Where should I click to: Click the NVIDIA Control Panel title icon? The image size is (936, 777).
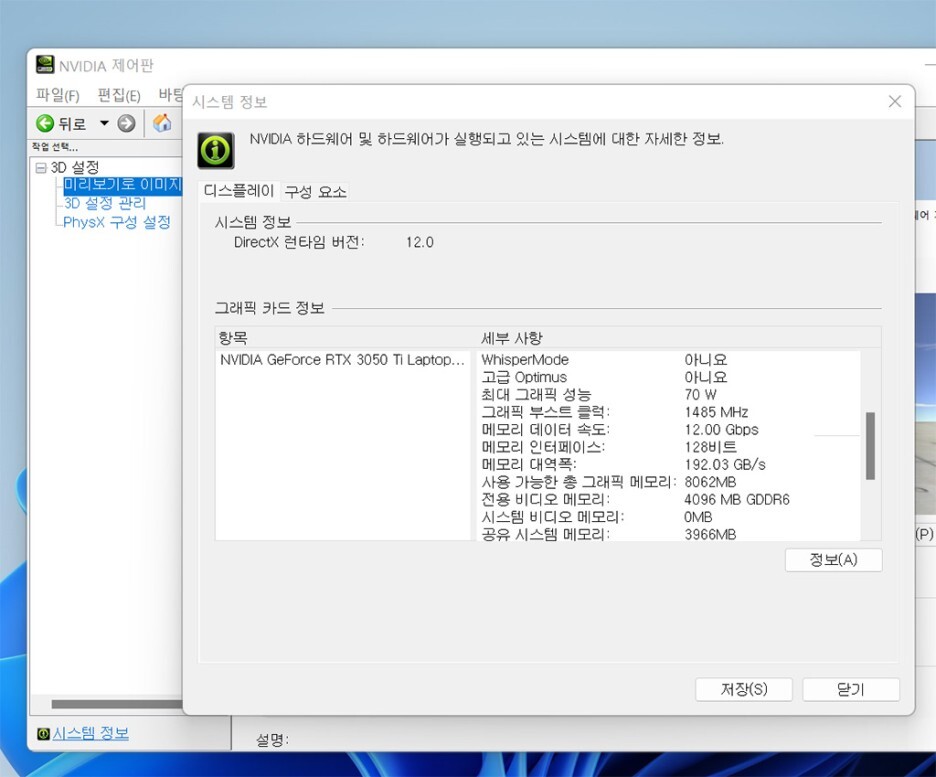[45, 64]
